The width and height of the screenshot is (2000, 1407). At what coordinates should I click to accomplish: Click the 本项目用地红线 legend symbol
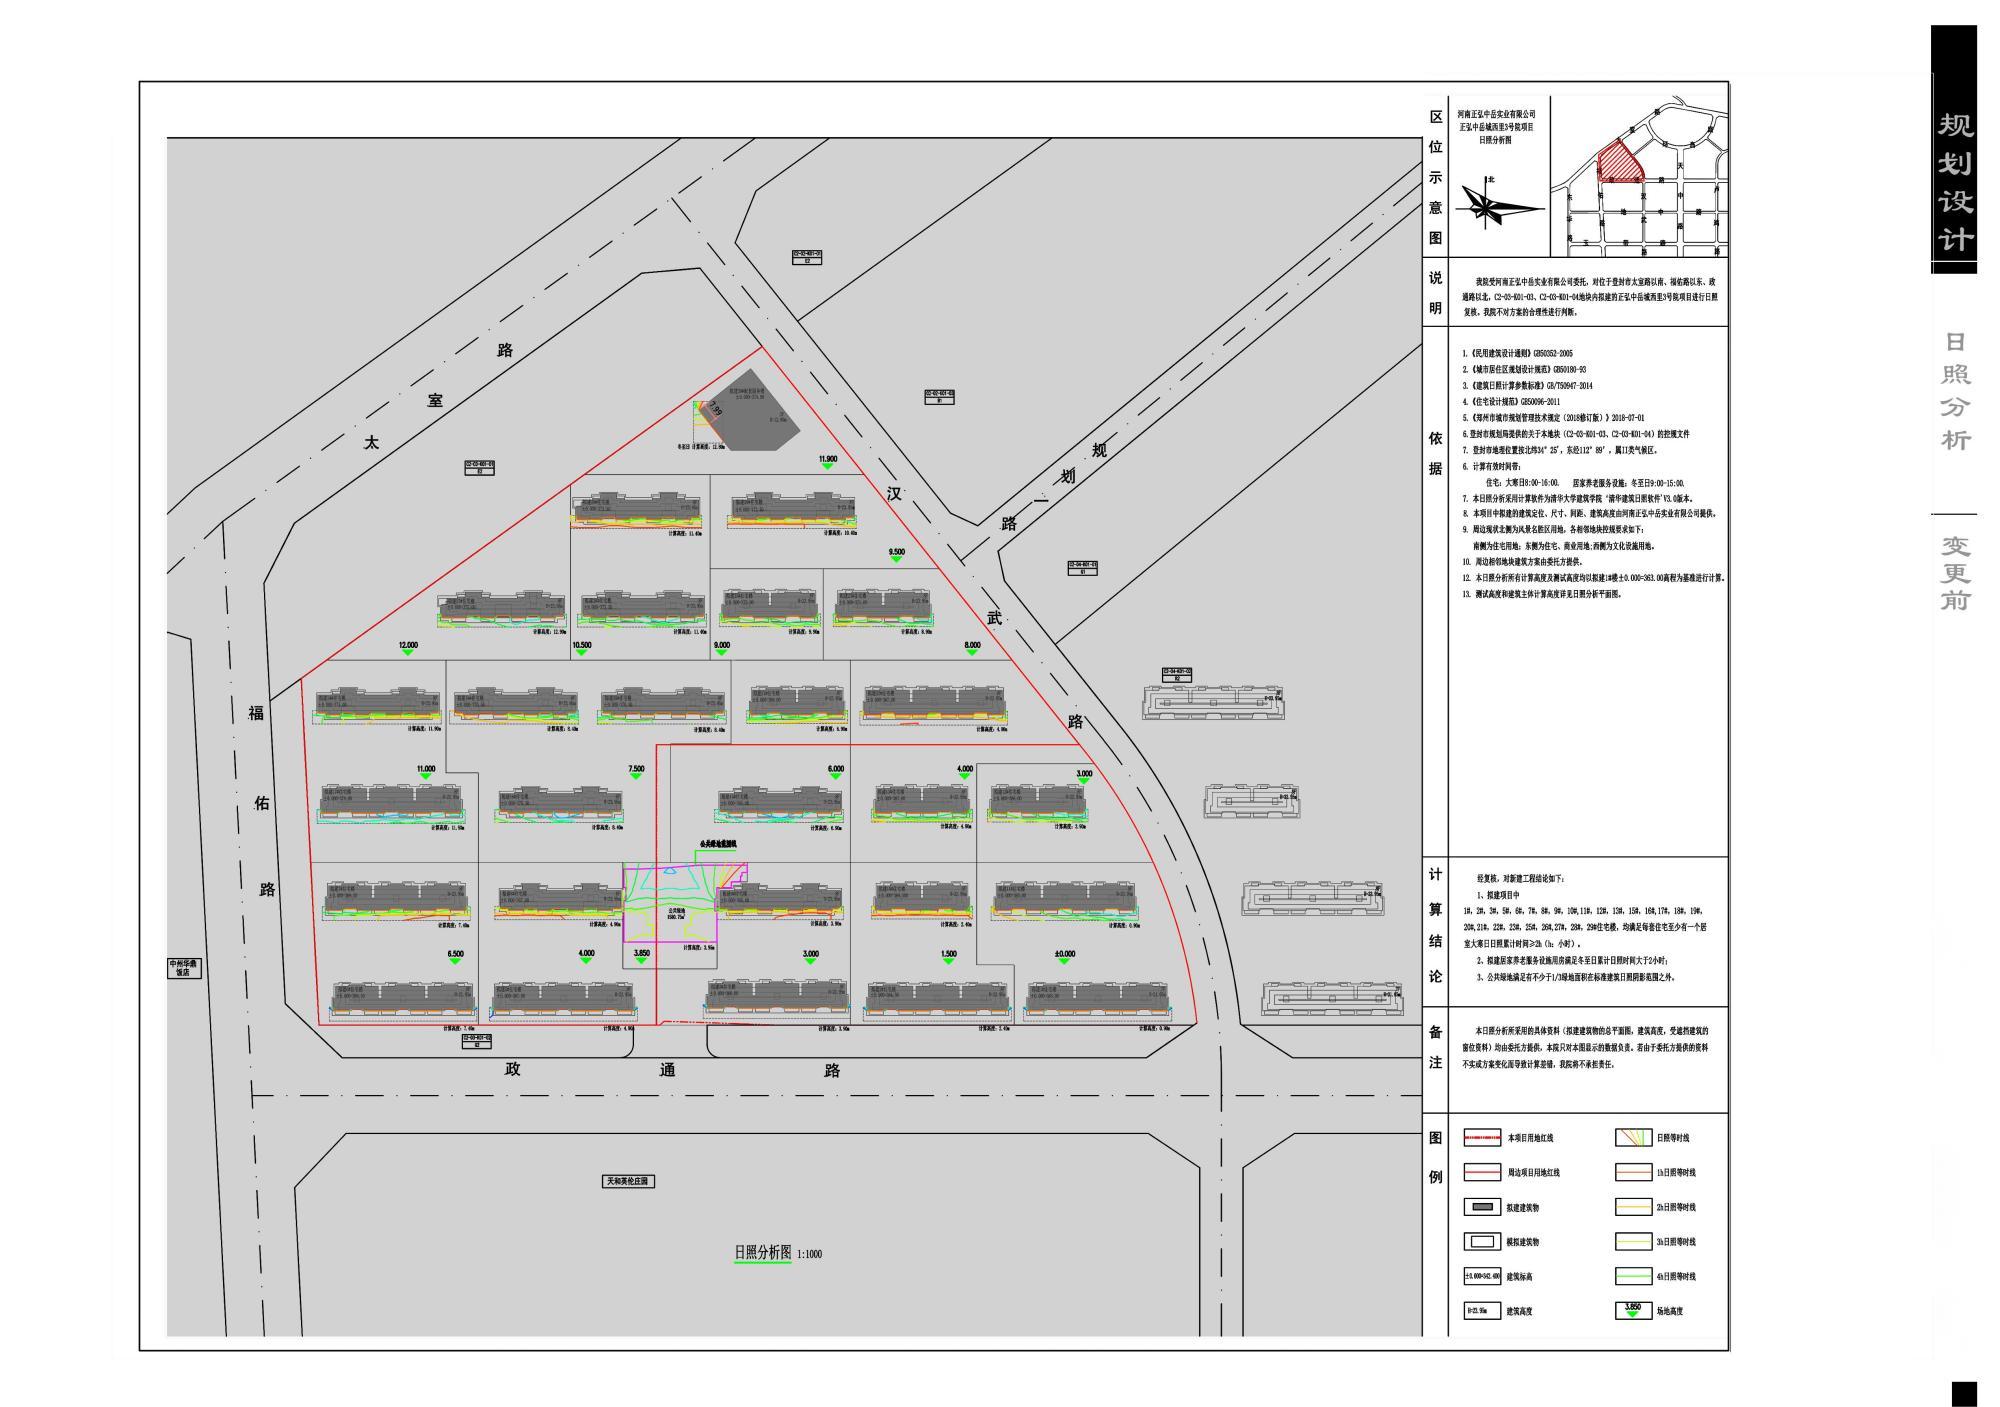[x=1481, y=1138]
